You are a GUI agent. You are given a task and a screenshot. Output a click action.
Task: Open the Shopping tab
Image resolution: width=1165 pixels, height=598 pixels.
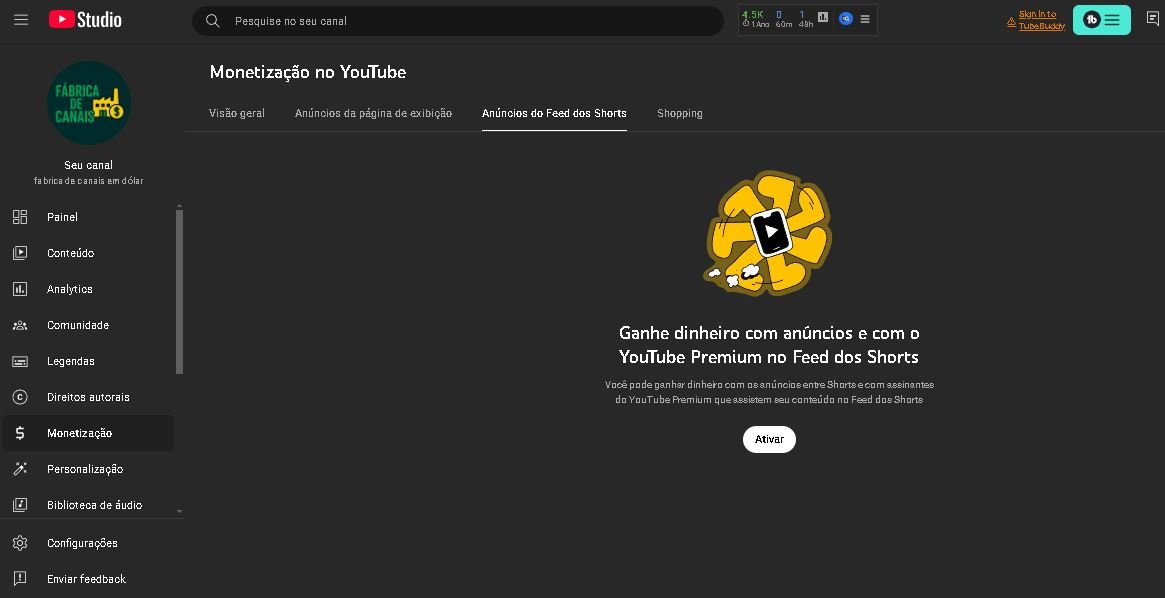(x=680, y=114)
